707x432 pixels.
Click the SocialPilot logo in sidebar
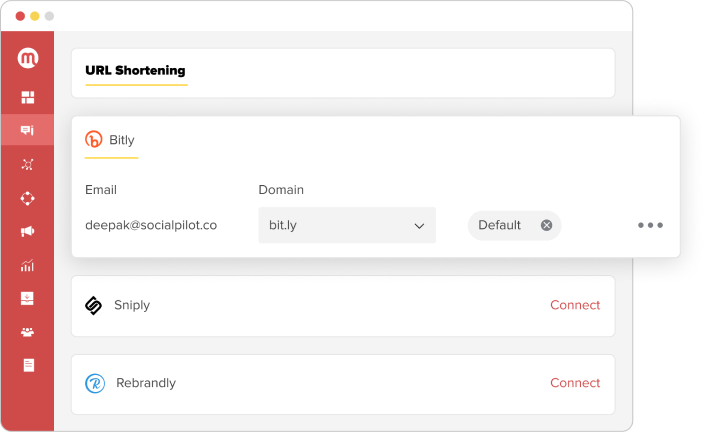point(28,58)
